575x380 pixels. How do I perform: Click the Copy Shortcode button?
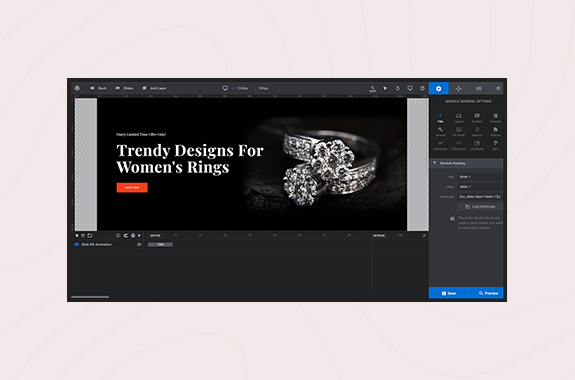(480, 207)
